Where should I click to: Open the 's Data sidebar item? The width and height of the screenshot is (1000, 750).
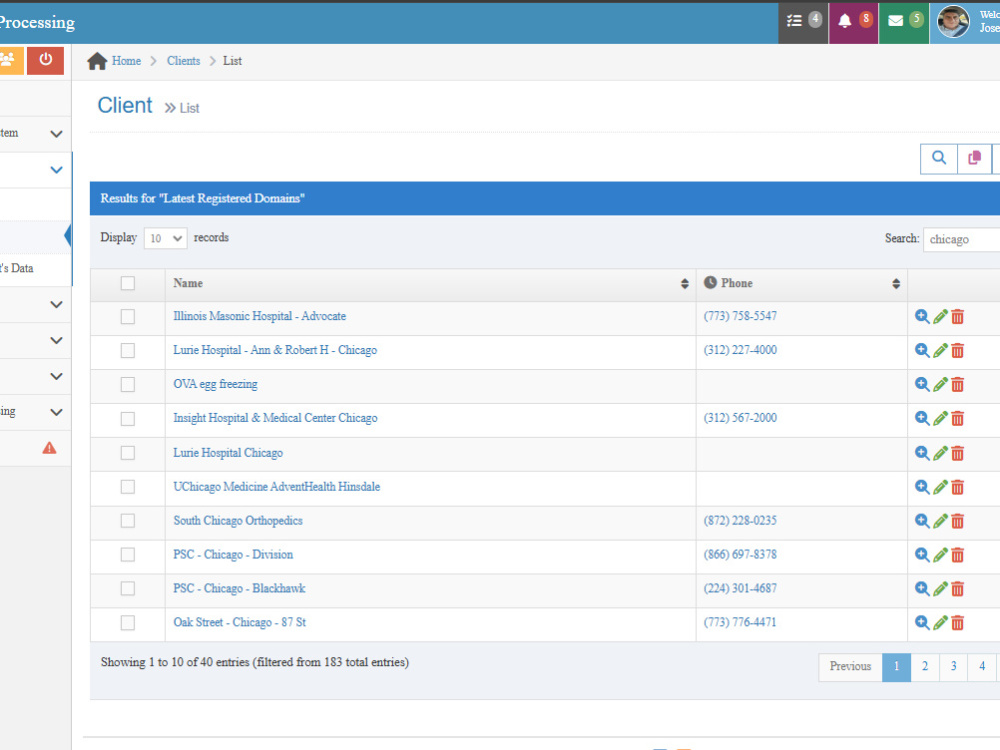point(17,268)
